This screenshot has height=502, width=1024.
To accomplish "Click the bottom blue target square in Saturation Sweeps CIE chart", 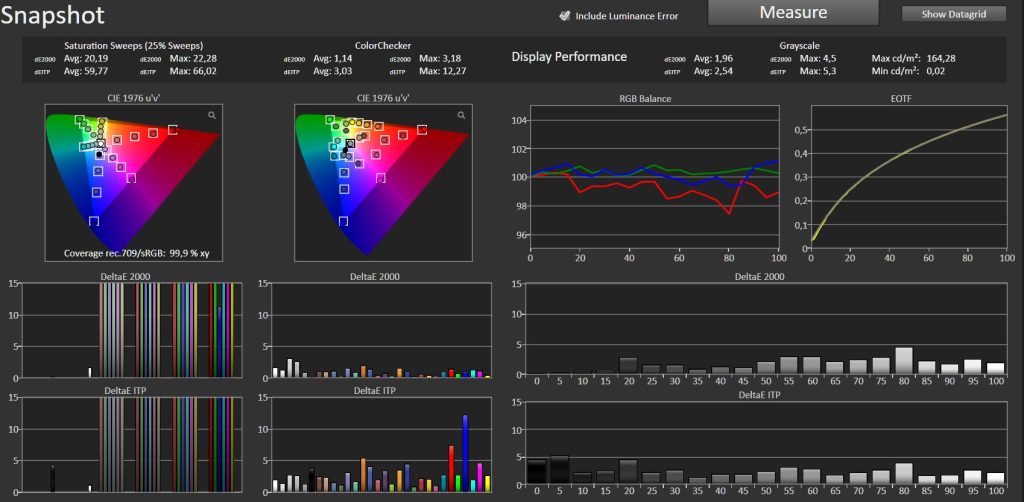I will click(94, 221).
